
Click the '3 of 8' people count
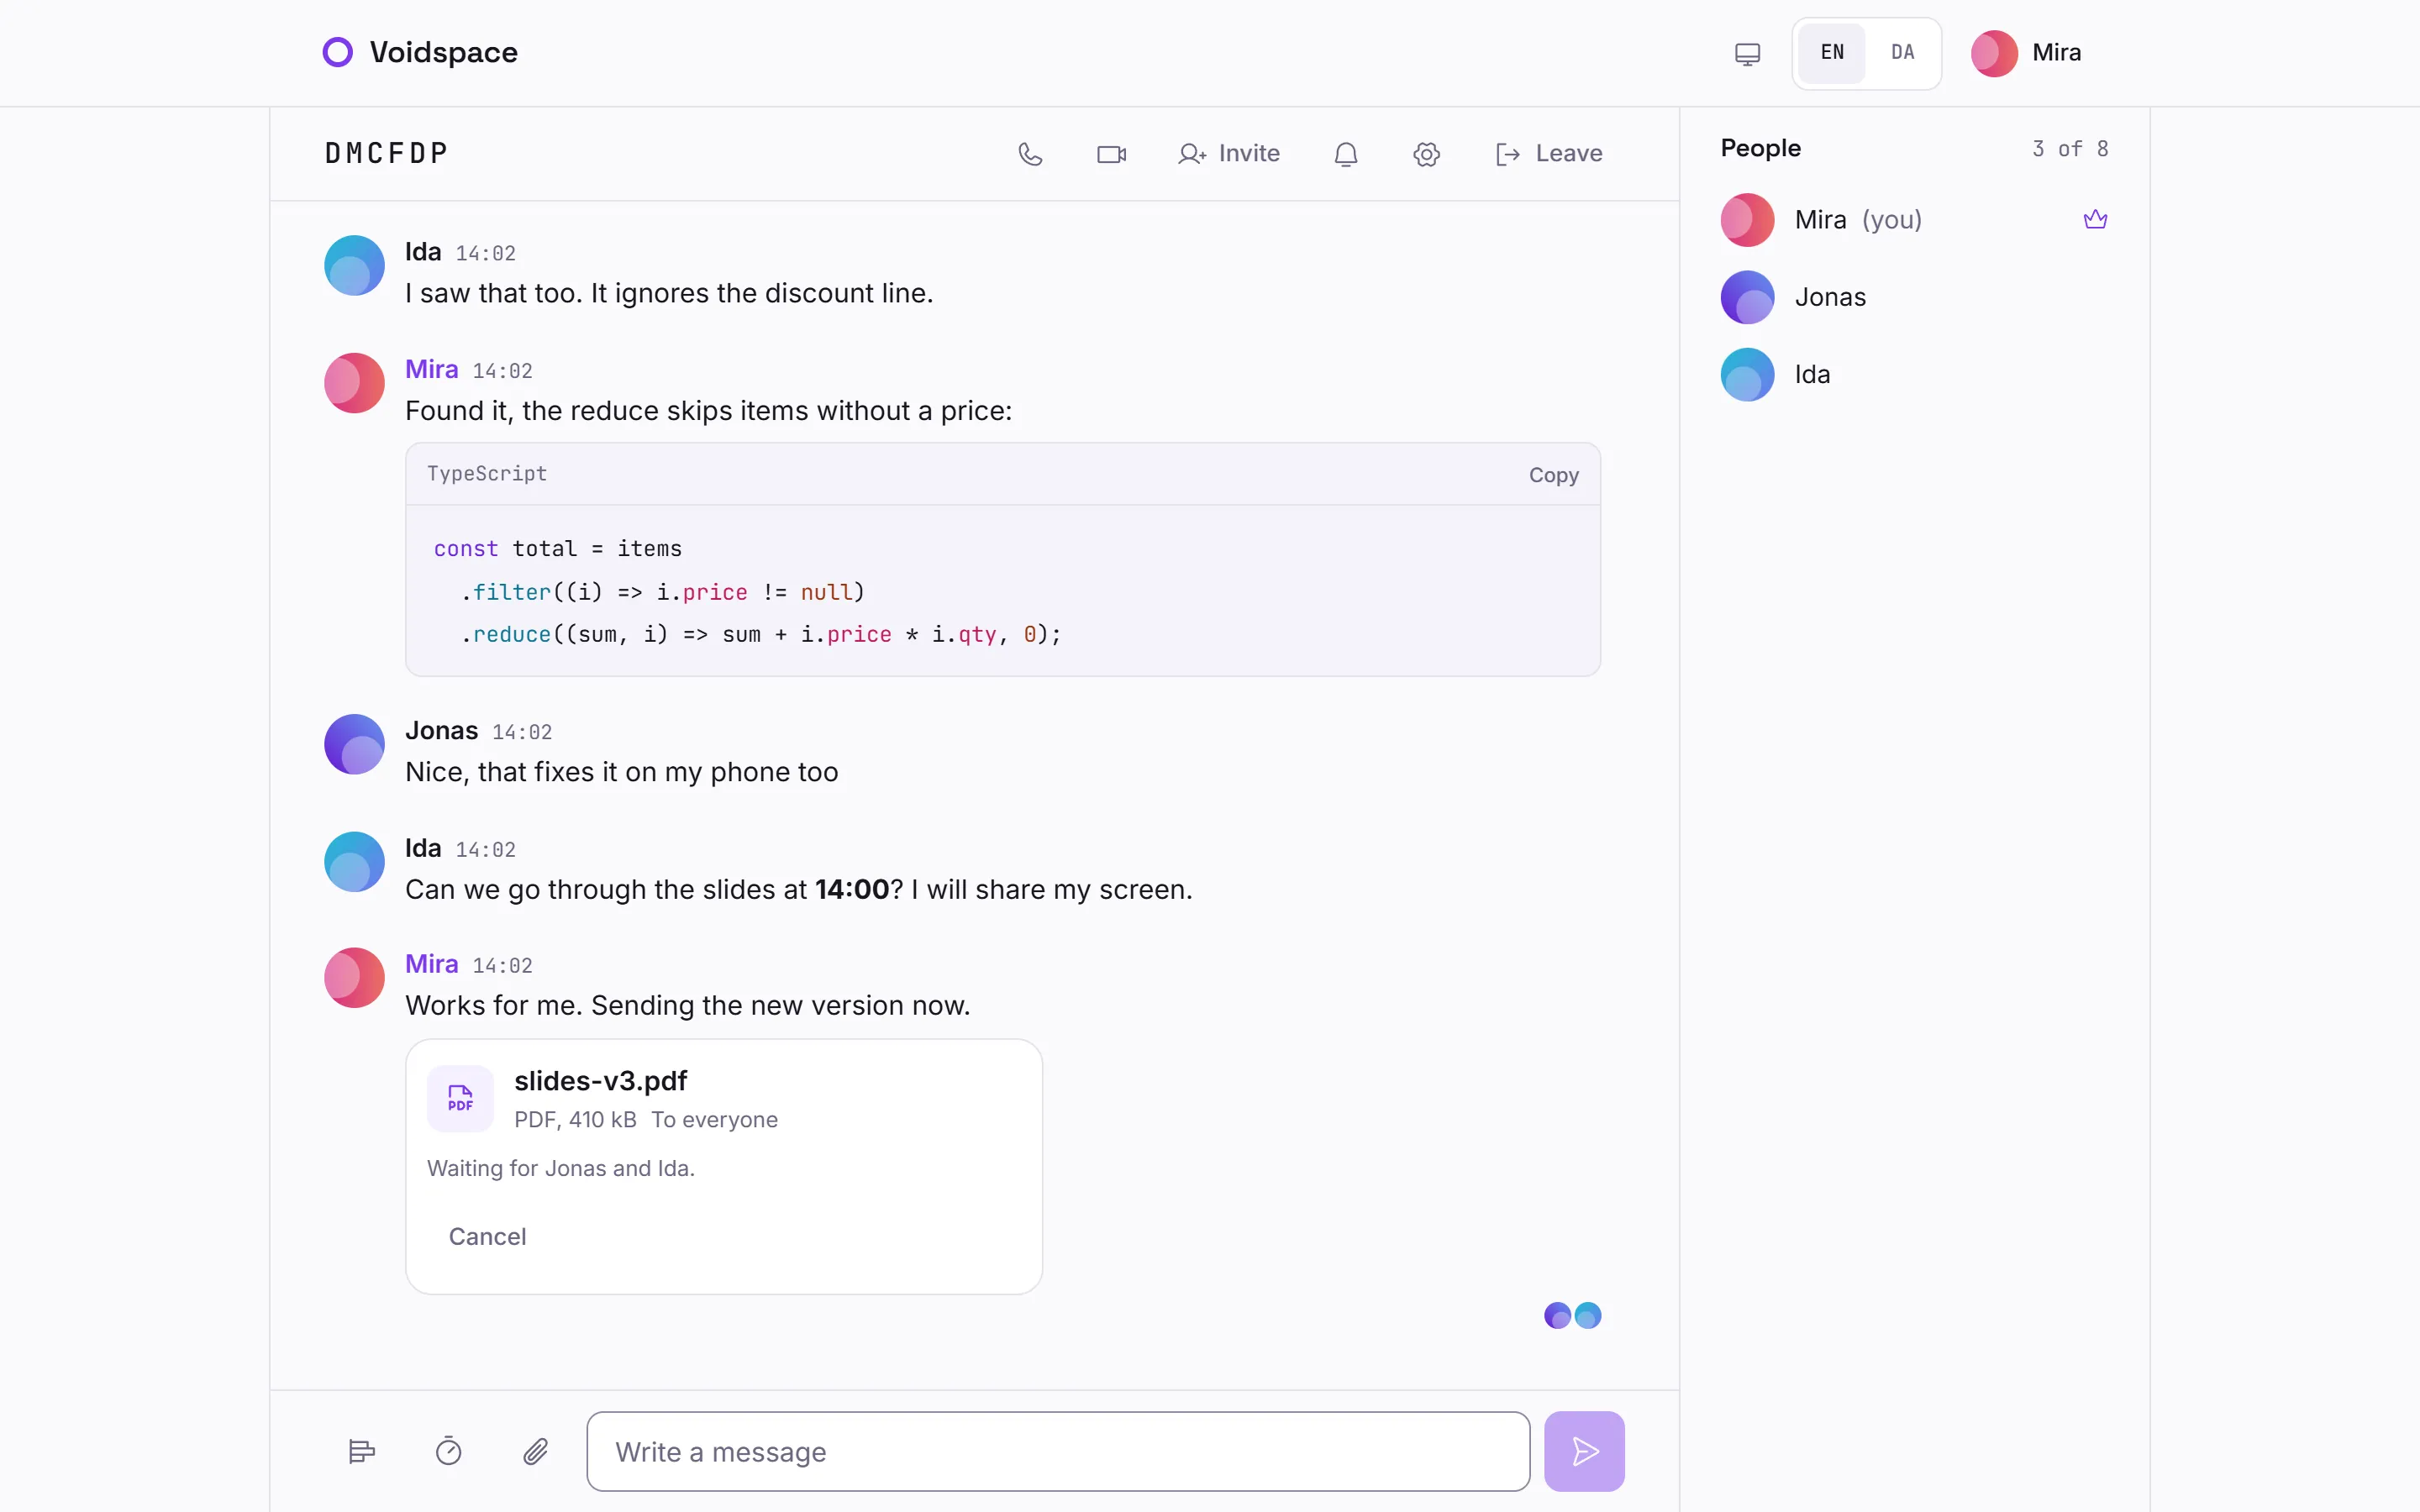pos(2070,149)
